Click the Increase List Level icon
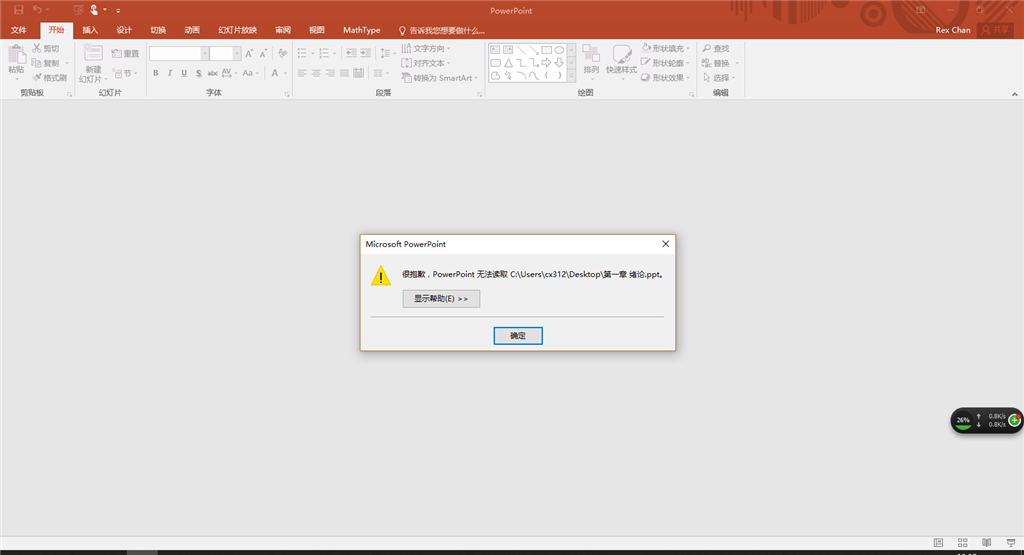The width and height of the screenshot is (1024, 555). click(x=365, y=54)
